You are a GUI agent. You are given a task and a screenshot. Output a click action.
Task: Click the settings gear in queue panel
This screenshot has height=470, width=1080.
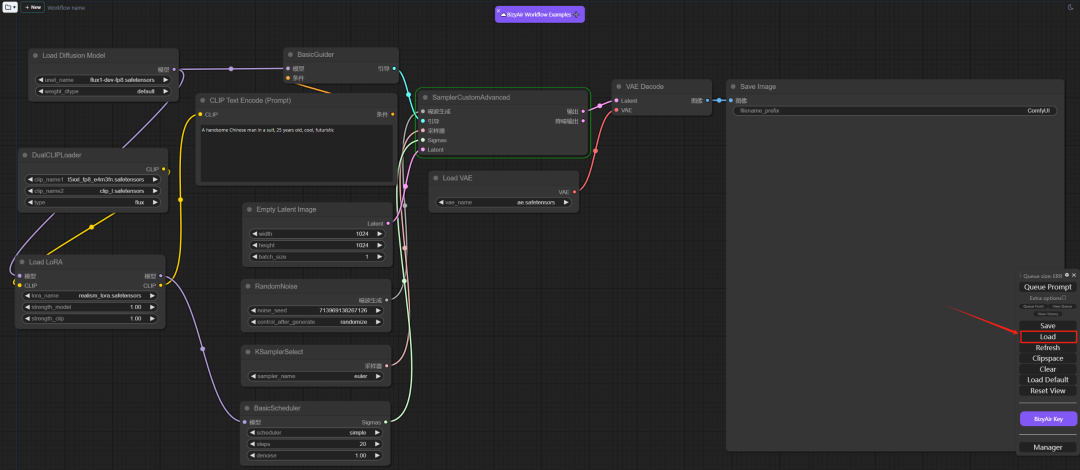point(1067,275)
